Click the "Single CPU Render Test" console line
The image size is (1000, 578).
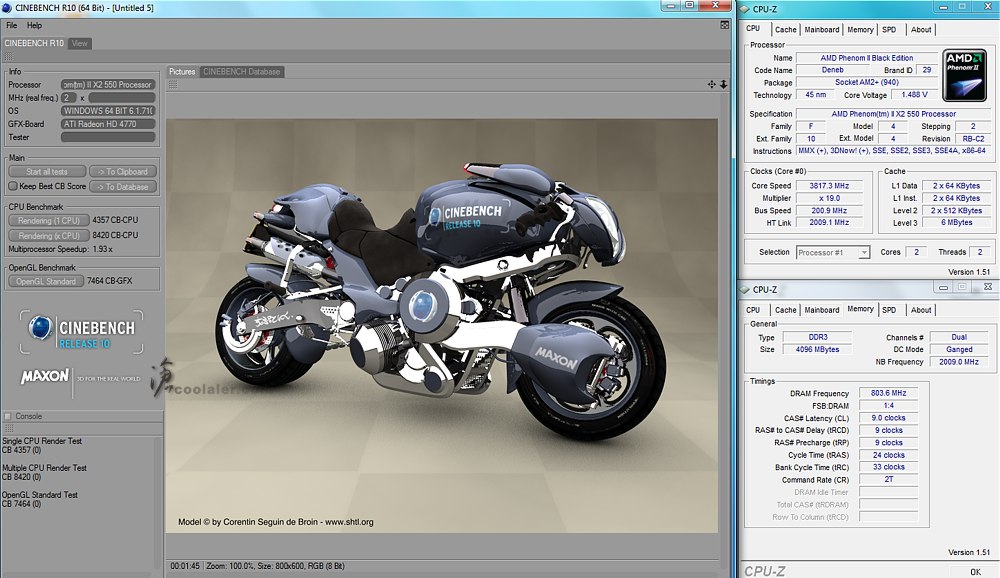[42, 441]
